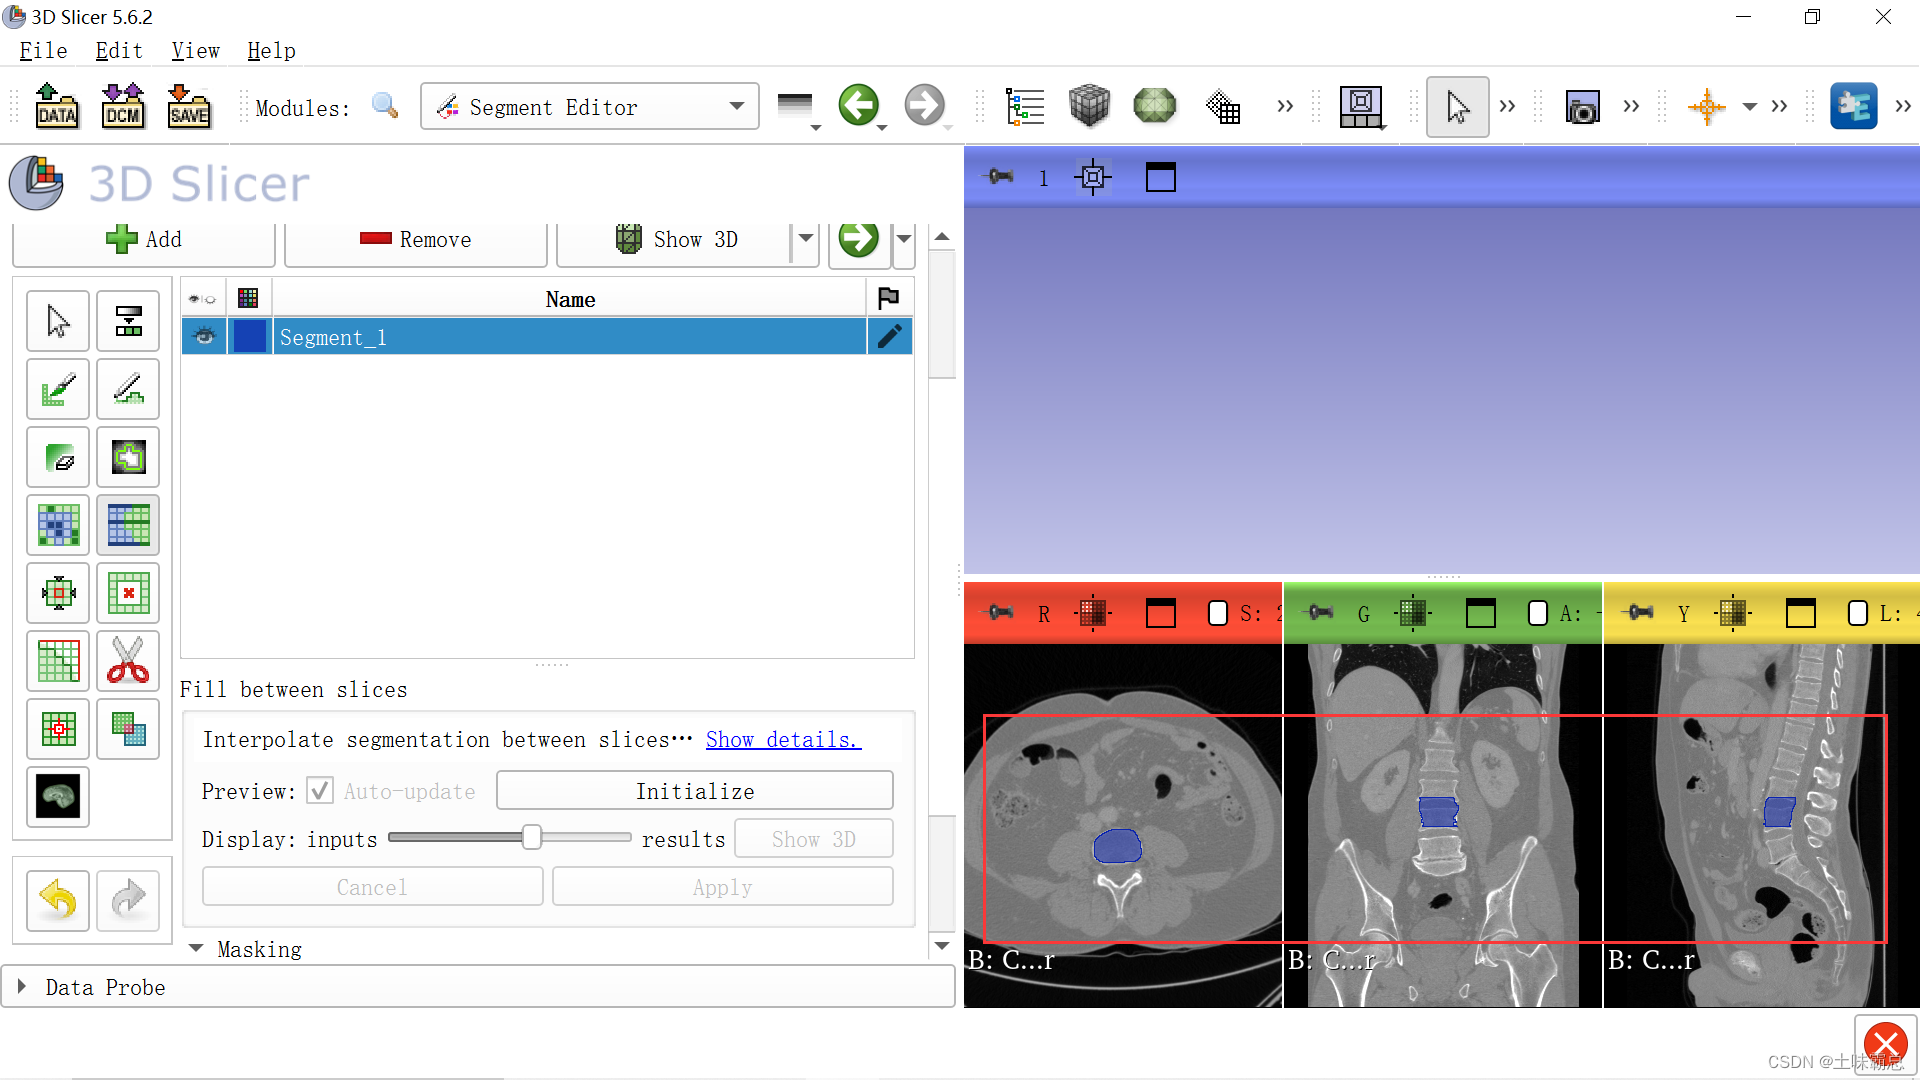Expand the Data Probe panel
1920x1080 pixels.
tap(22, 986)
